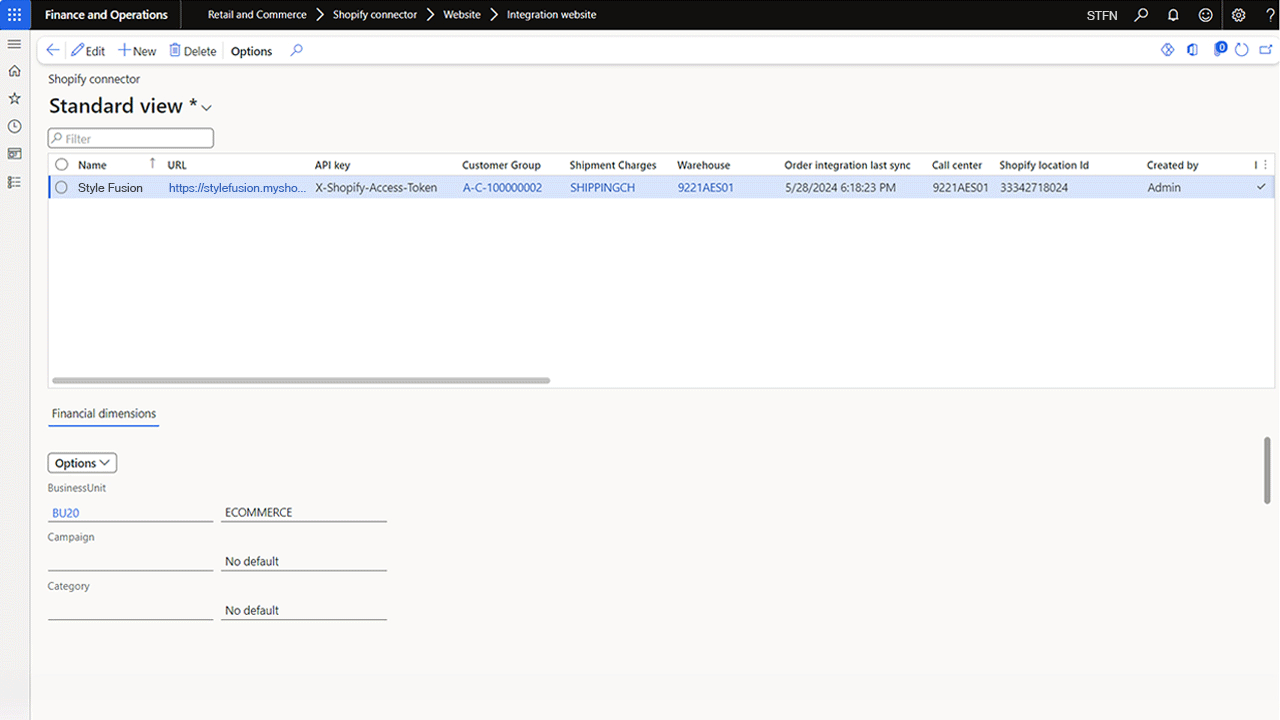This screenshot has width=1280, height=720.
Task: Click the empty Campaign value field
Action: [x=130, y=561]
